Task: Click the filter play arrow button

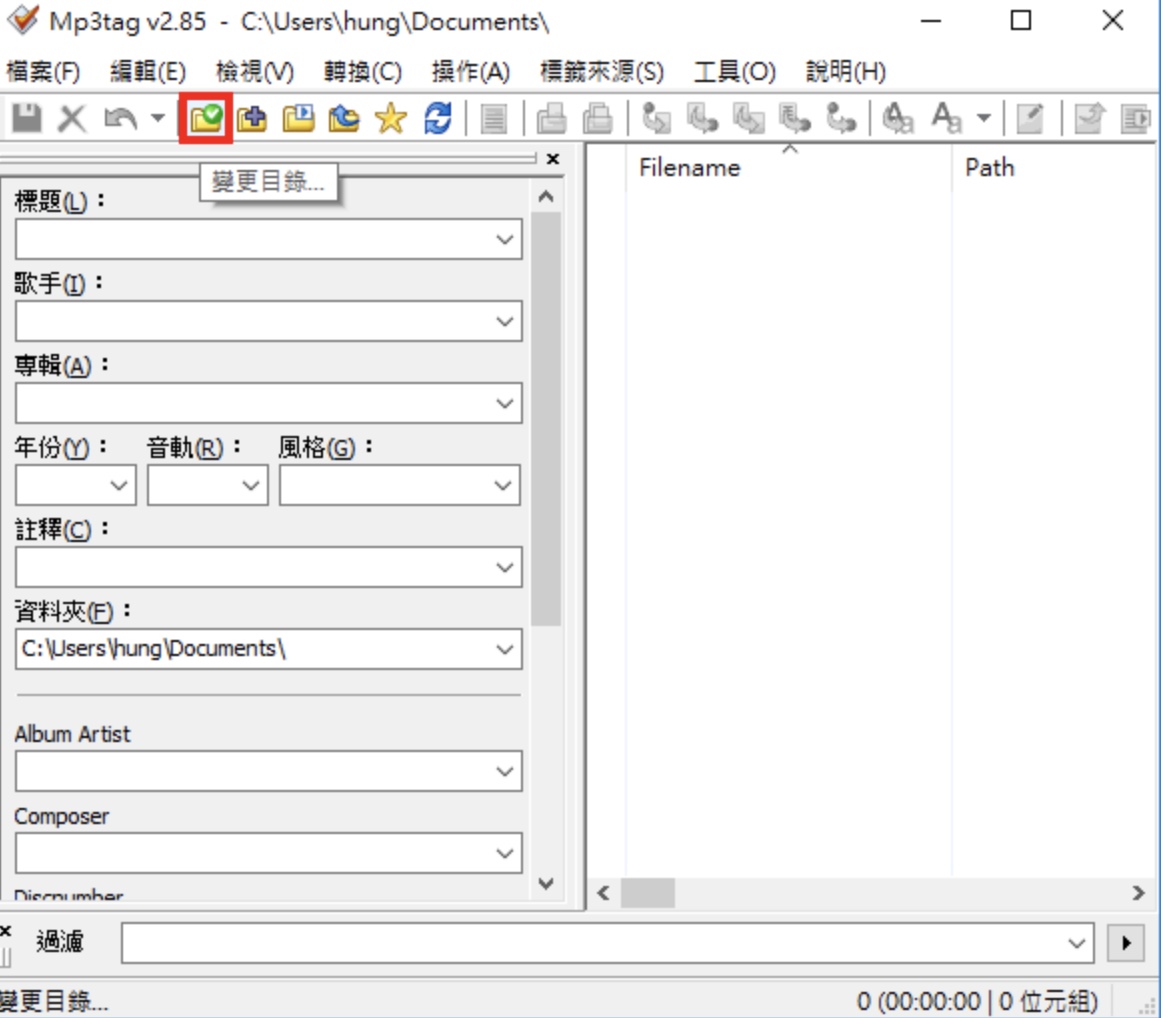Action: [x=1126, y=943]
